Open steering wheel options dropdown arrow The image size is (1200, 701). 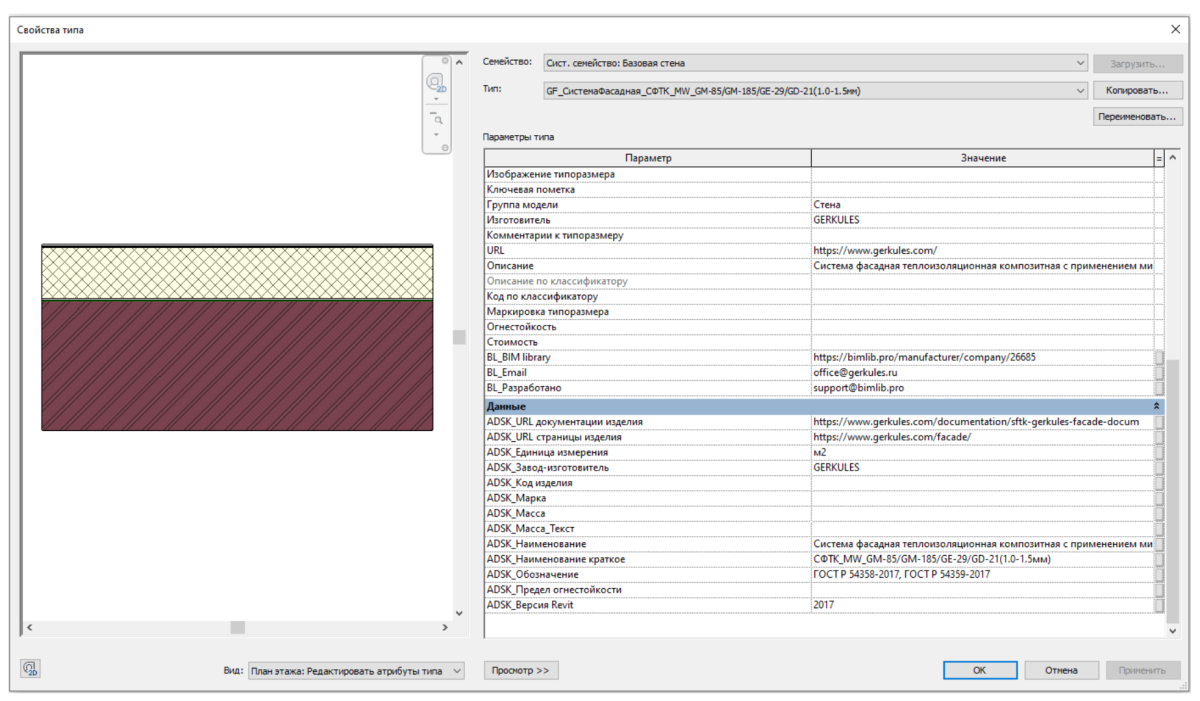(x=436, y=99)
